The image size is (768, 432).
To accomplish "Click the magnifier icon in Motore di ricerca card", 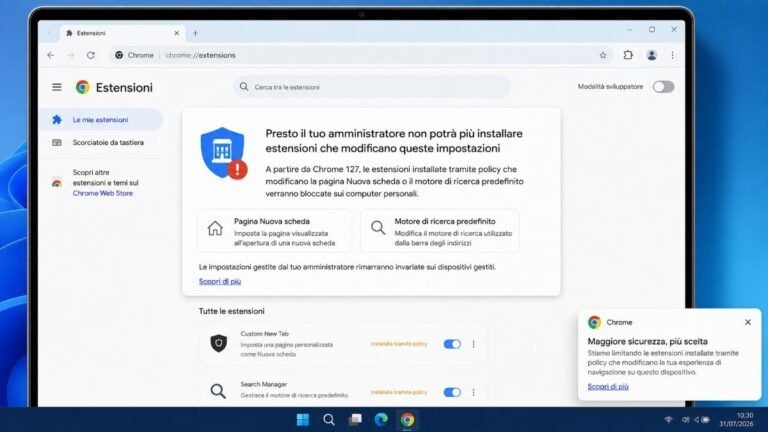I will pos(378,228).
